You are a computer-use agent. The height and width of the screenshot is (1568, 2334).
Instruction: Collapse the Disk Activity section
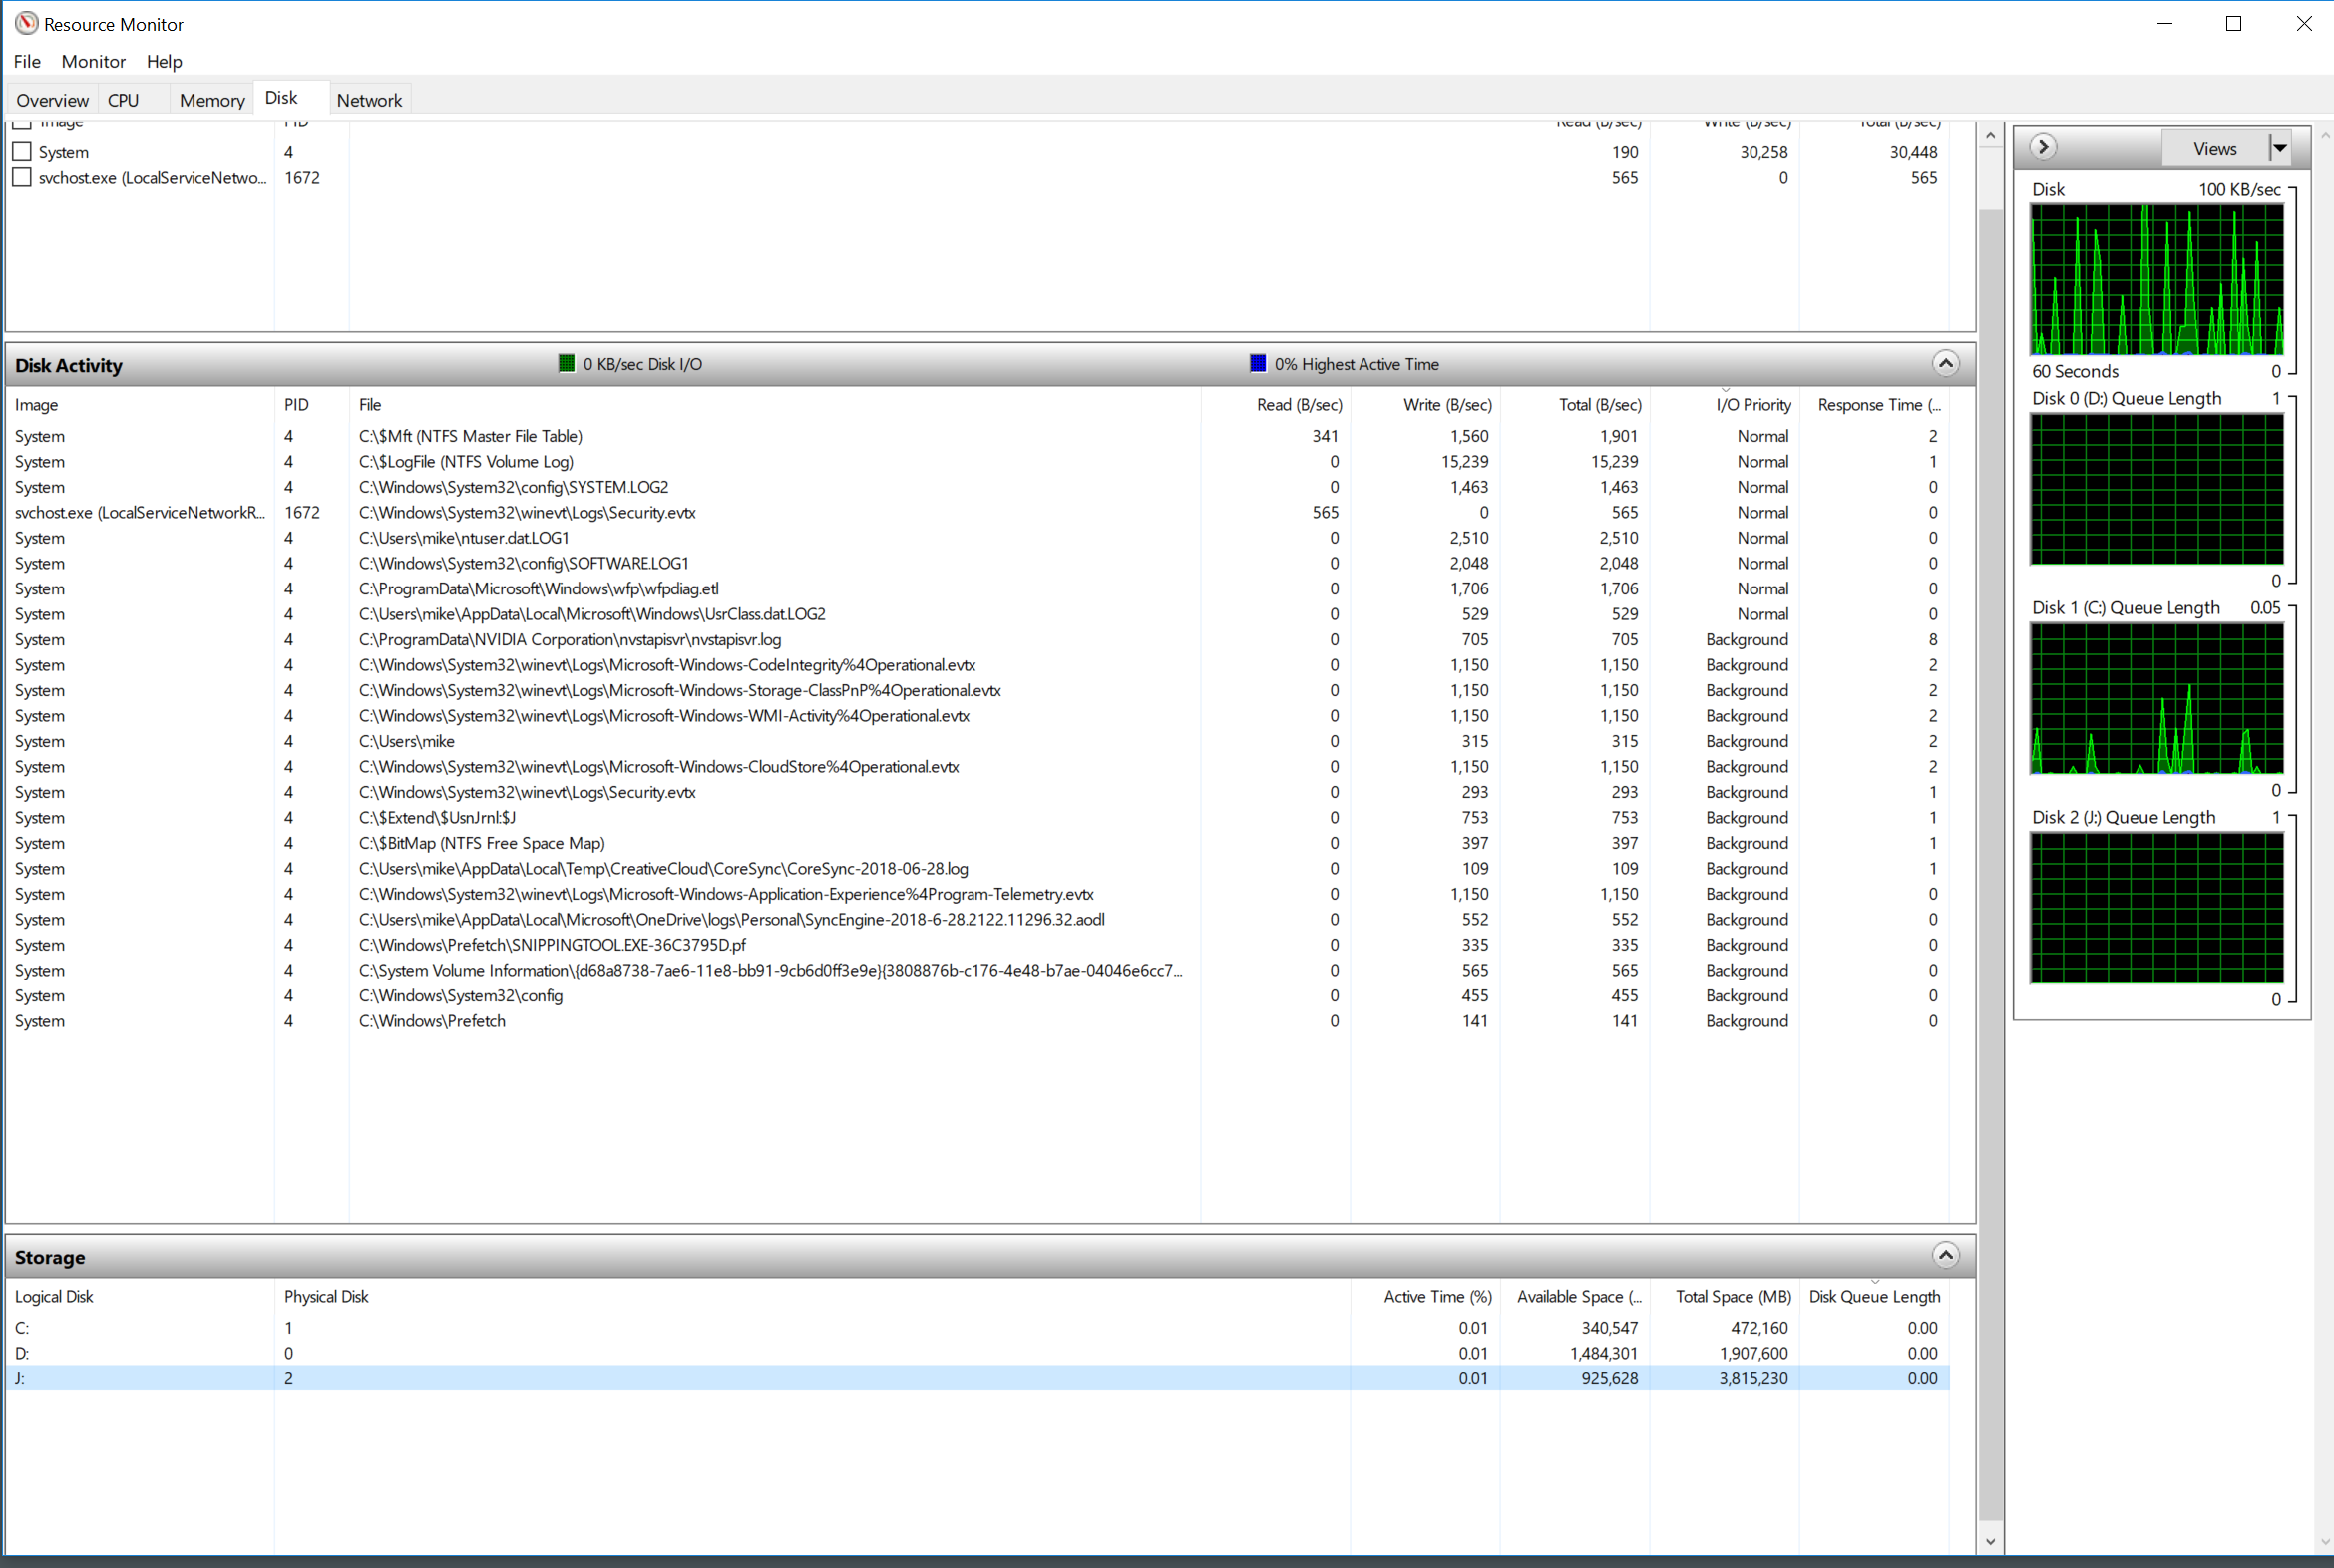tap(1945, 363)
